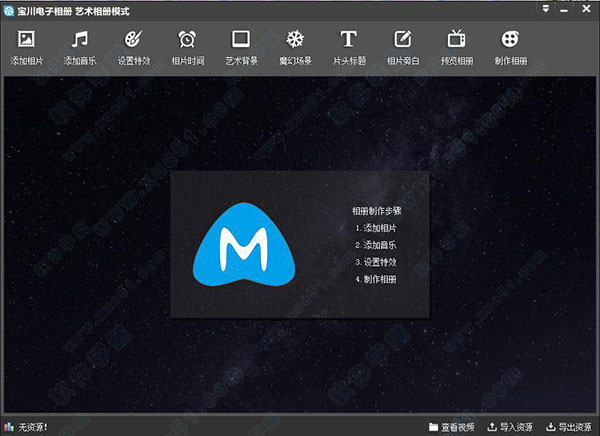Open 魔幻场景 snowflake scene tool
This screenshot has height=436, width=600.
(x=295, y=47)
